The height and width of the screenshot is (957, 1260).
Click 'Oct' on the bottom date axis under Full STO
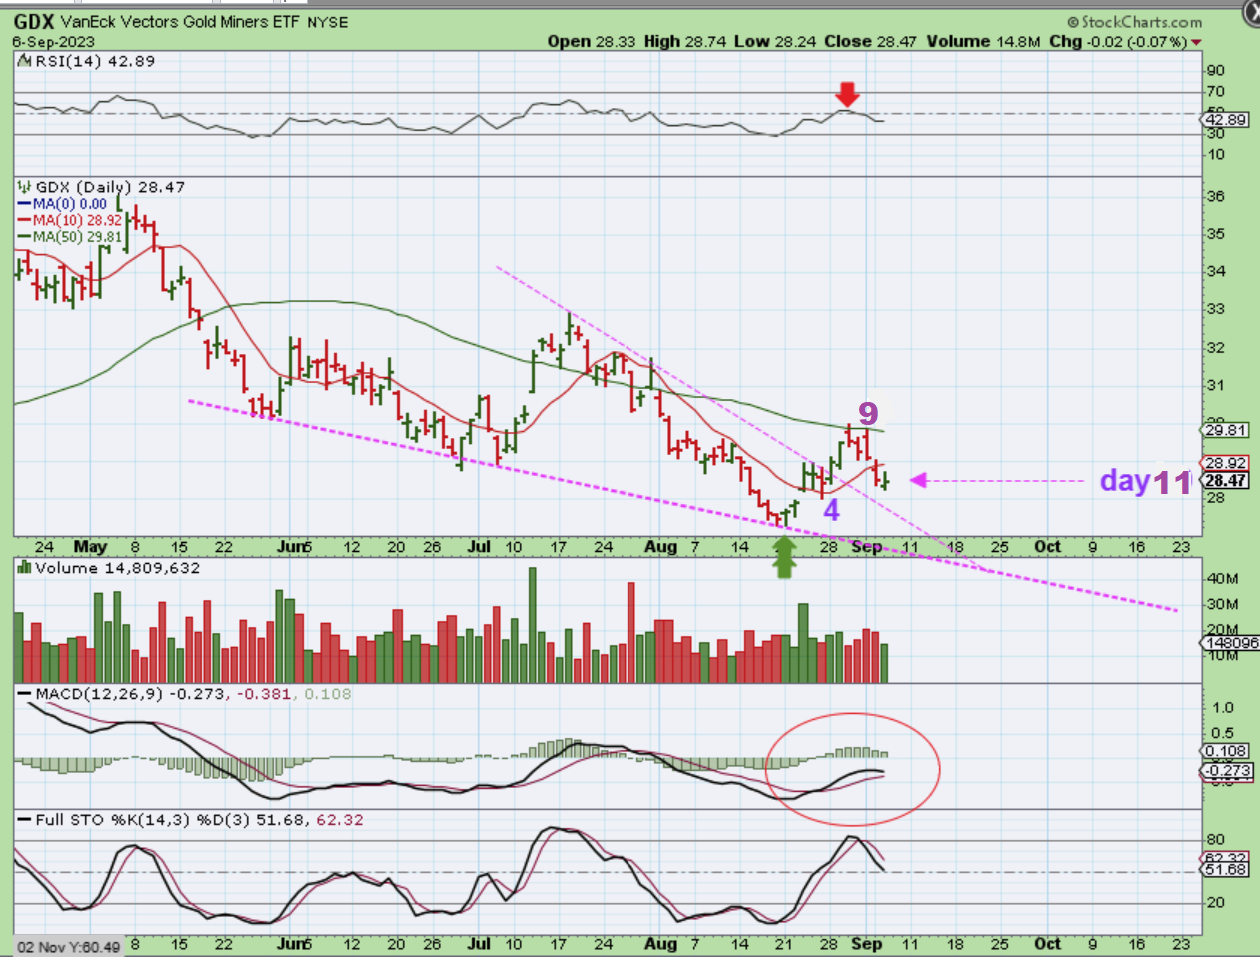1047,944
